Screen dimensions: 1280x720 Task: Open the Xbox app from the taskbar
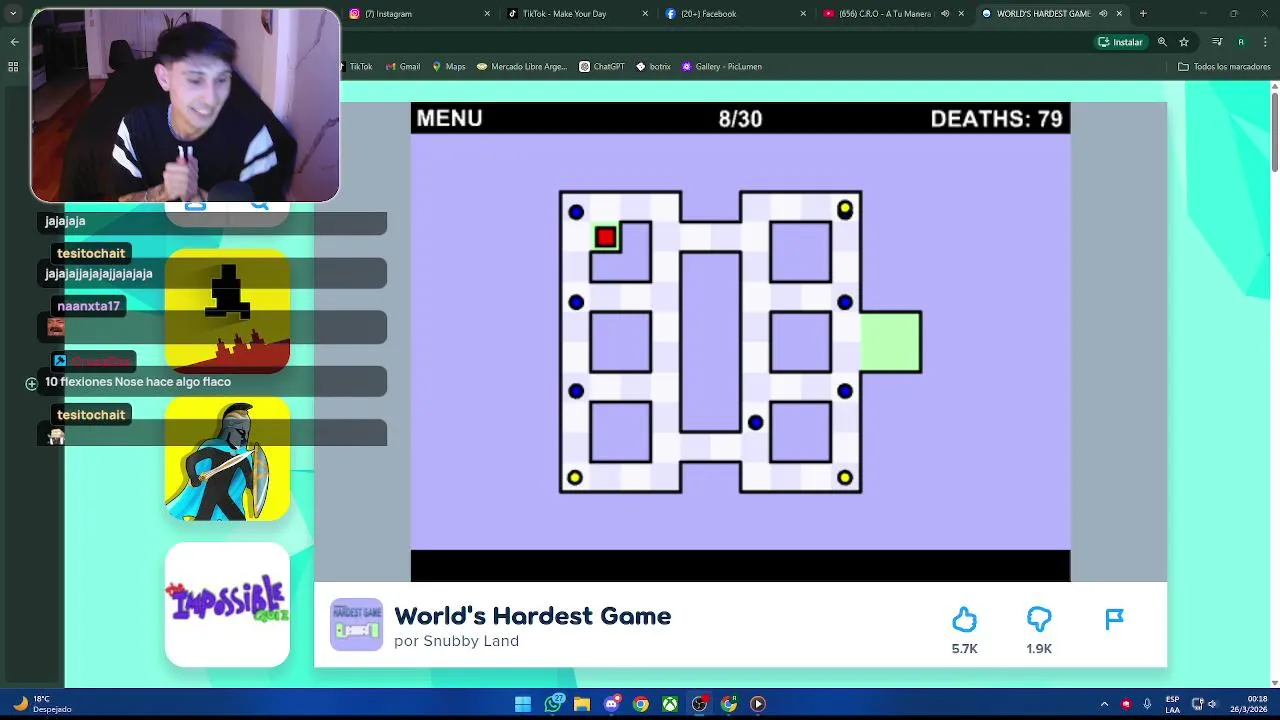pyautogui.click(x=670, y=704)
